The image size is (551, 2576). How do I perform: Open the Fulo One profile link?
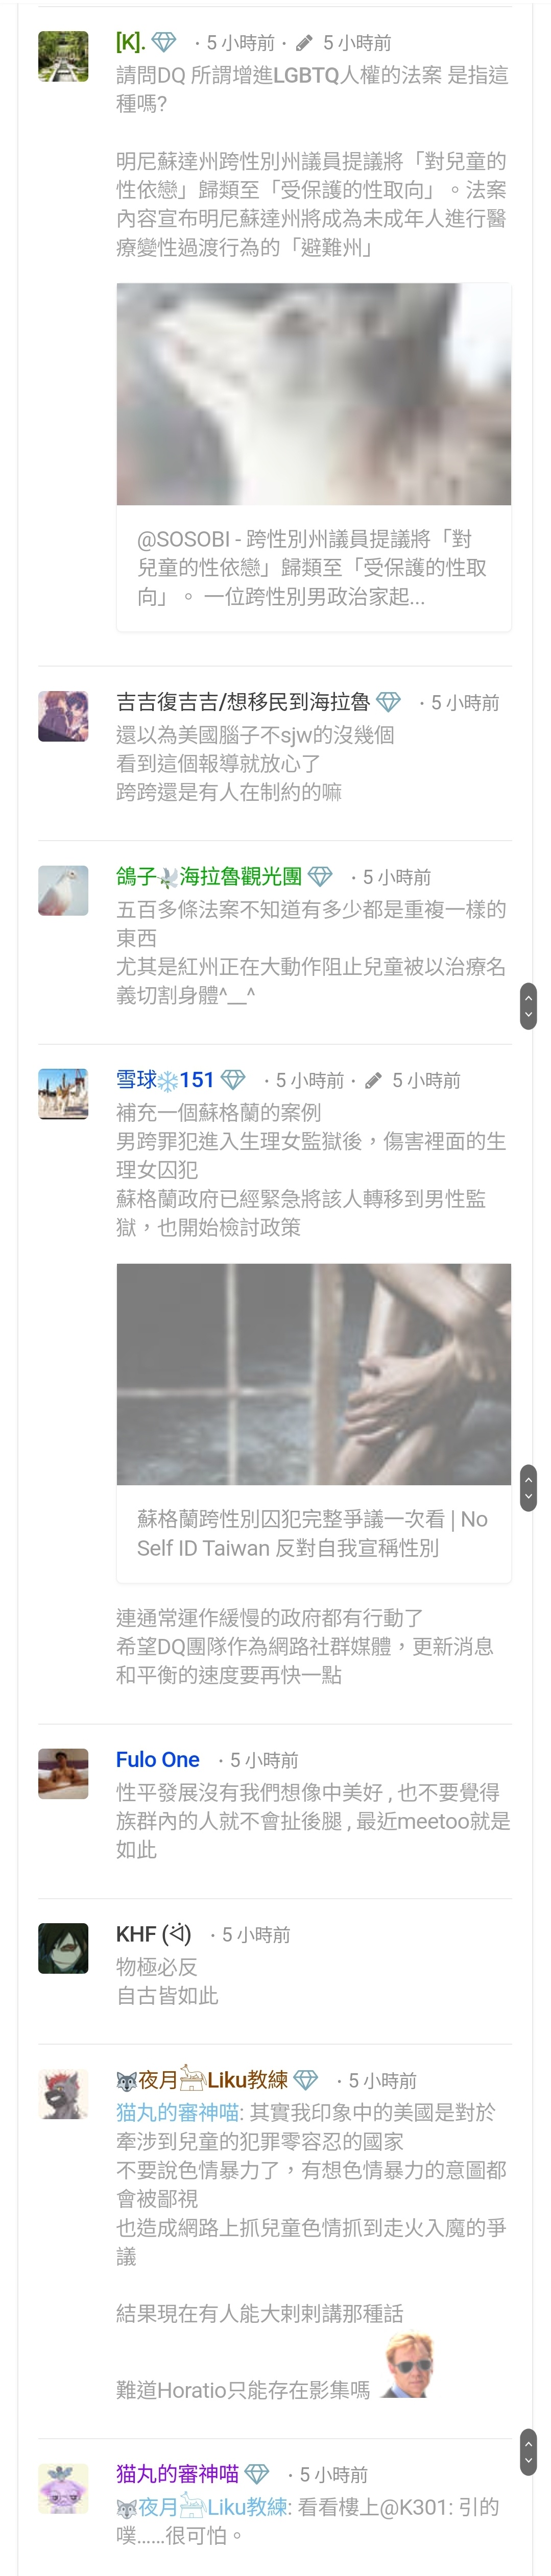click(158, 1759)
